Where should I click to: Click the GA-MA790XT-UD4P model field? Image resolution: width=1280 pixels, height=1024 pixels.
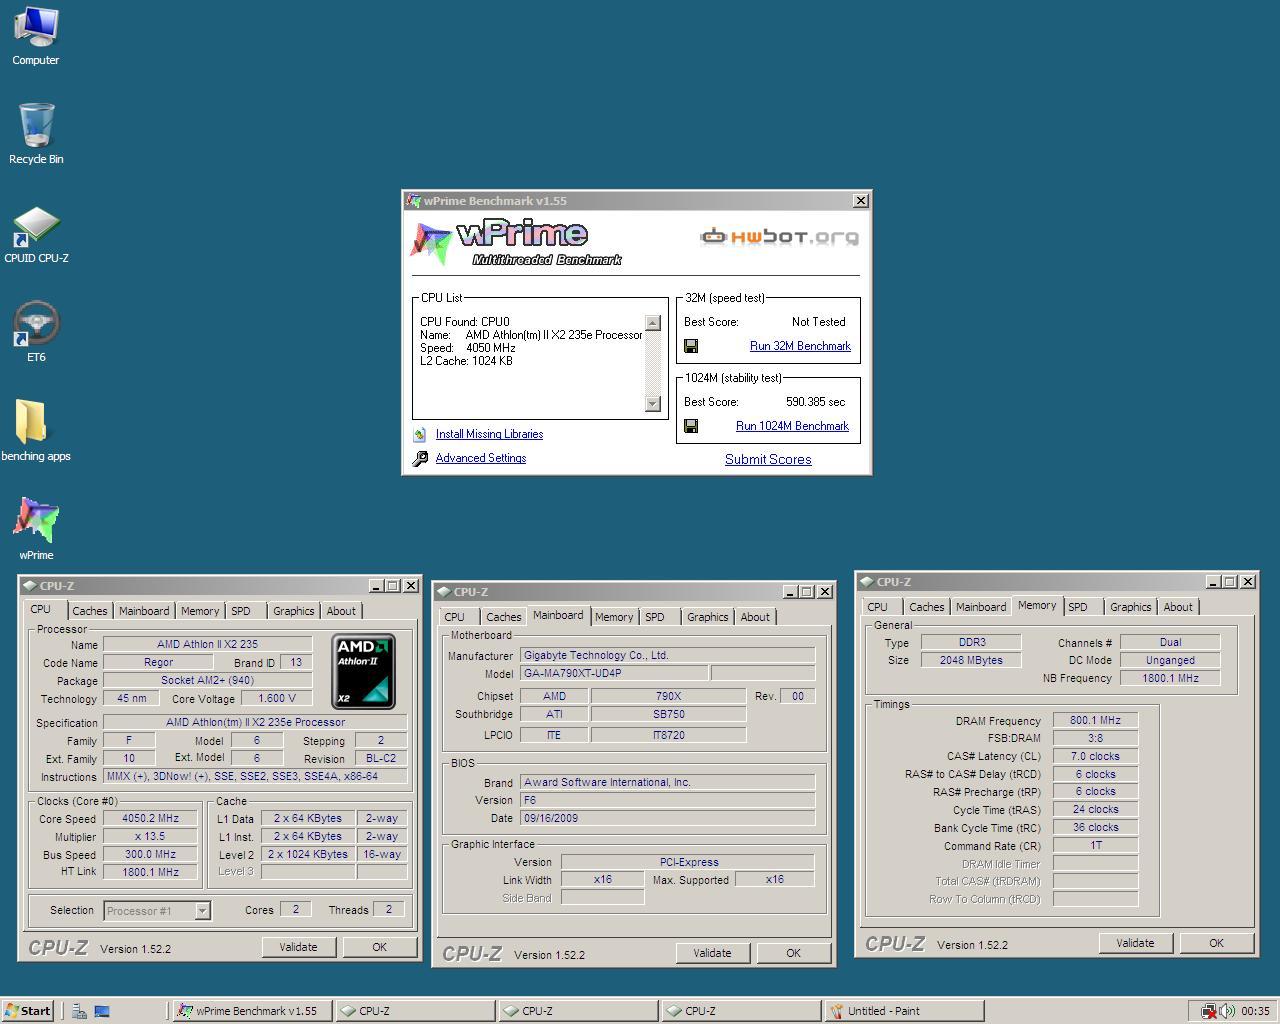614,673
